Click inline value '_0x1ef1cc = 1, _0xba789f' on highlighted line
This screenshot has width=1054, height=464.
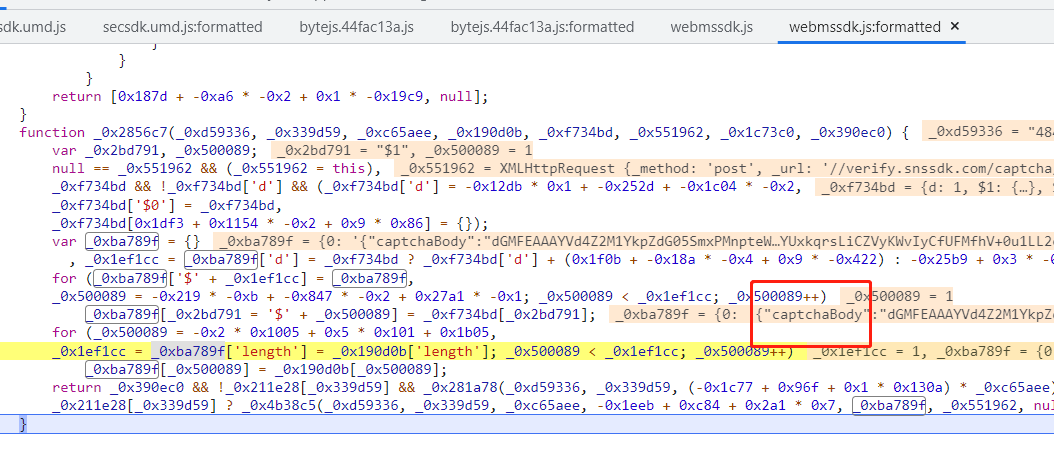pos(930,350)
